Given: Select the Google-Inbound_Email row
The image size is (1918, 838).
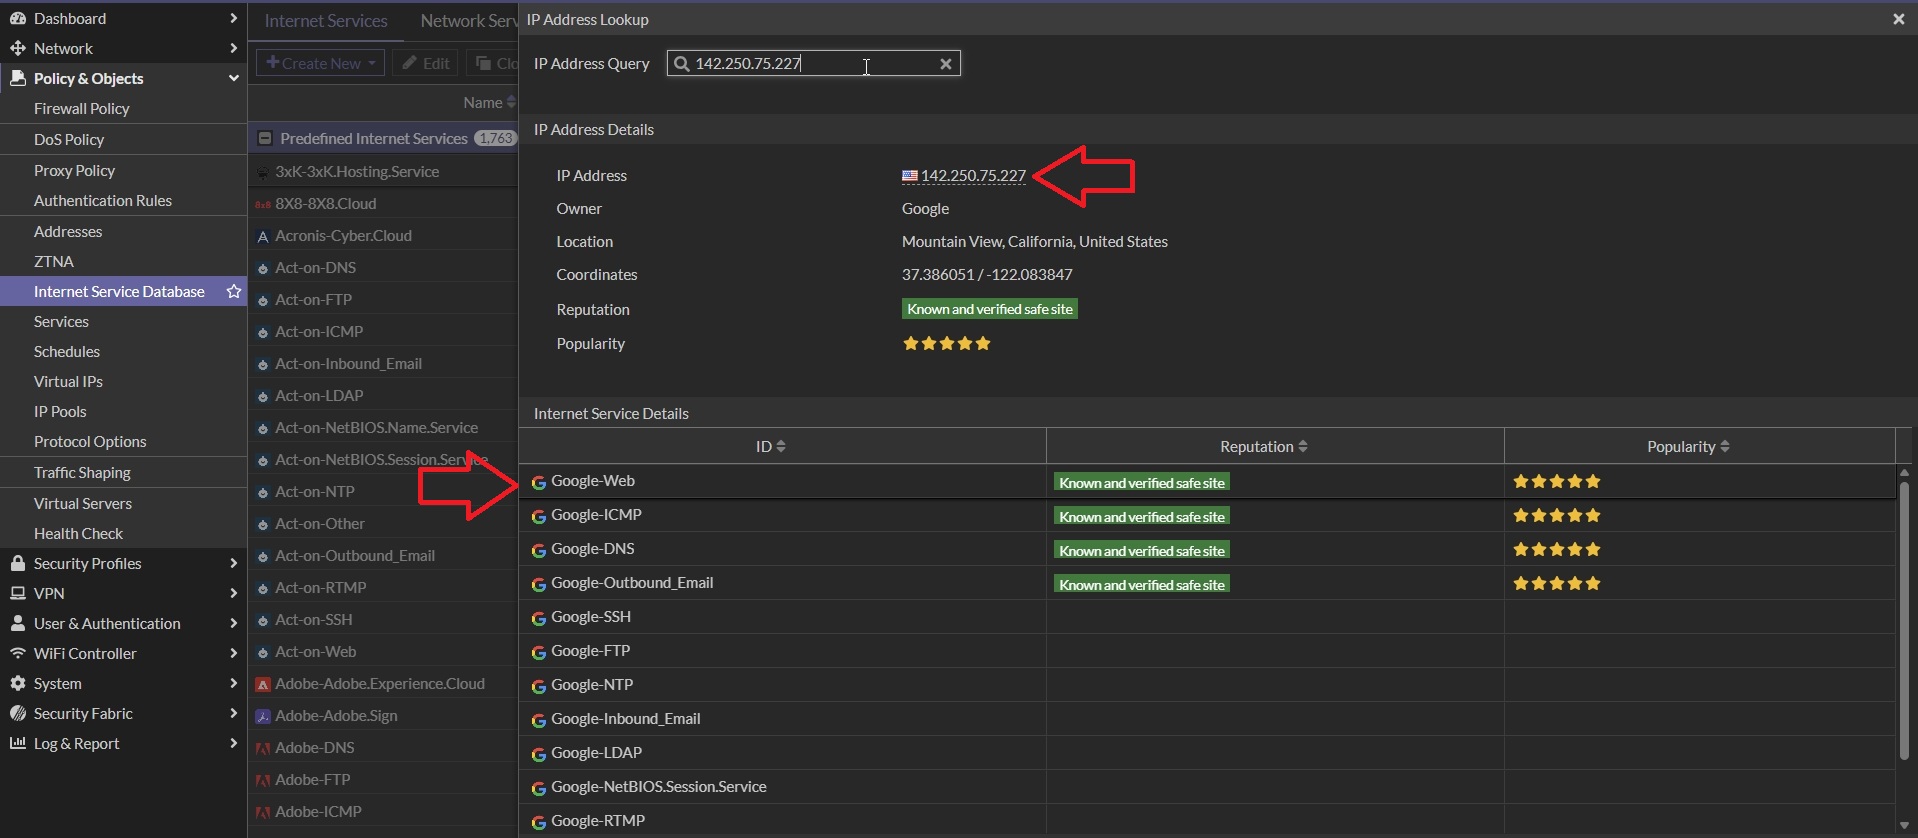Looking at the screenshot, I should [1207, 719].
